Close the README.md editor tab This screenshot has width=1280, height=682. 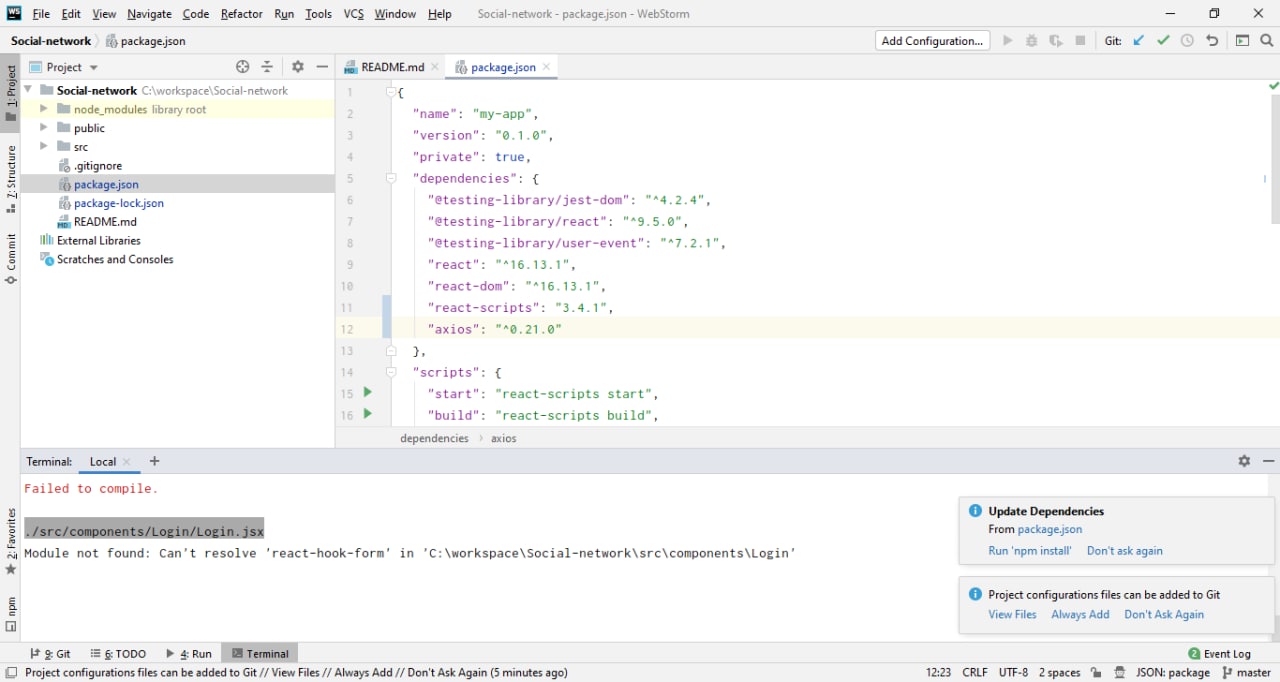pos(435,67)
